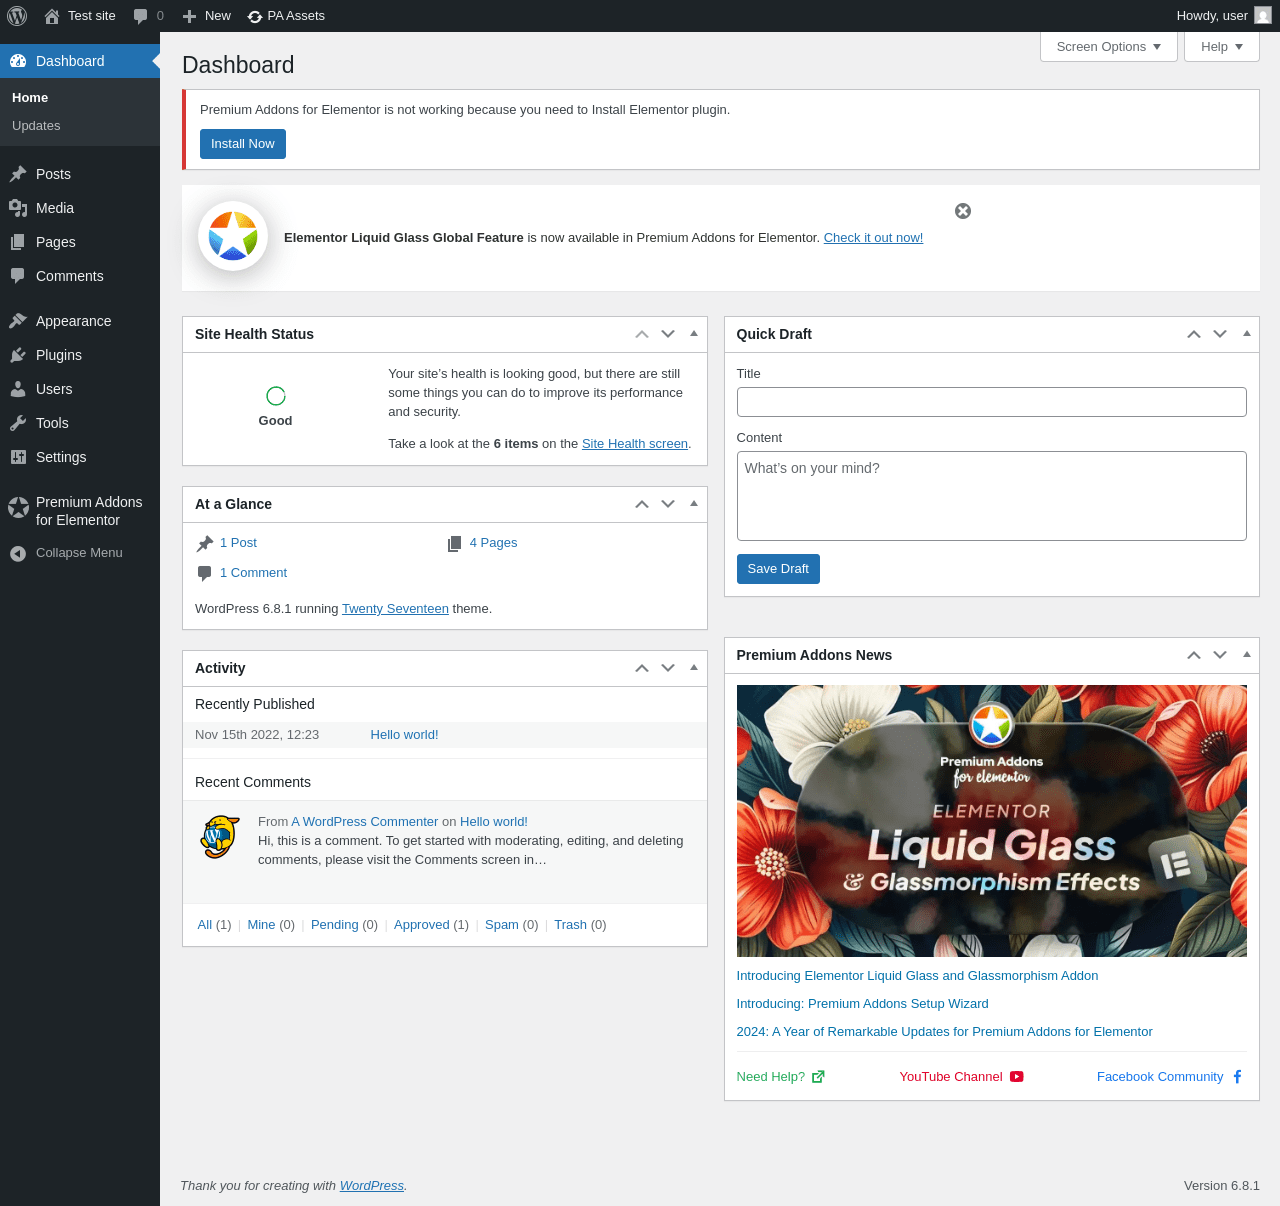The height and width of the screenshot is (1206, 1280).
Task: Dismiss the Liquid Glass notice
Action: click(x=963, y=211)
